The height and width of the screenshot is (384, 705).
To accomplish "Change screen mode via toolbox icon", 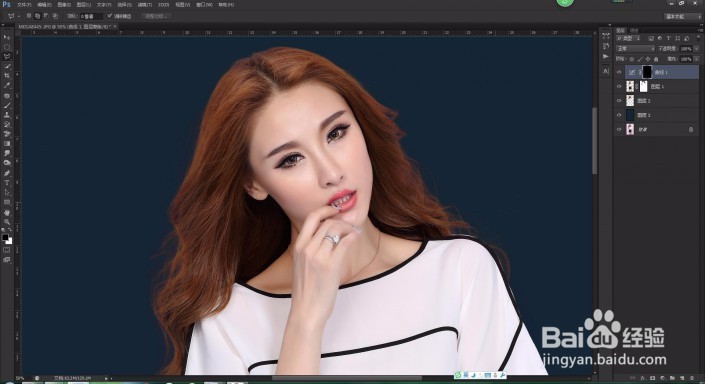I will click(x=7, y=259).
